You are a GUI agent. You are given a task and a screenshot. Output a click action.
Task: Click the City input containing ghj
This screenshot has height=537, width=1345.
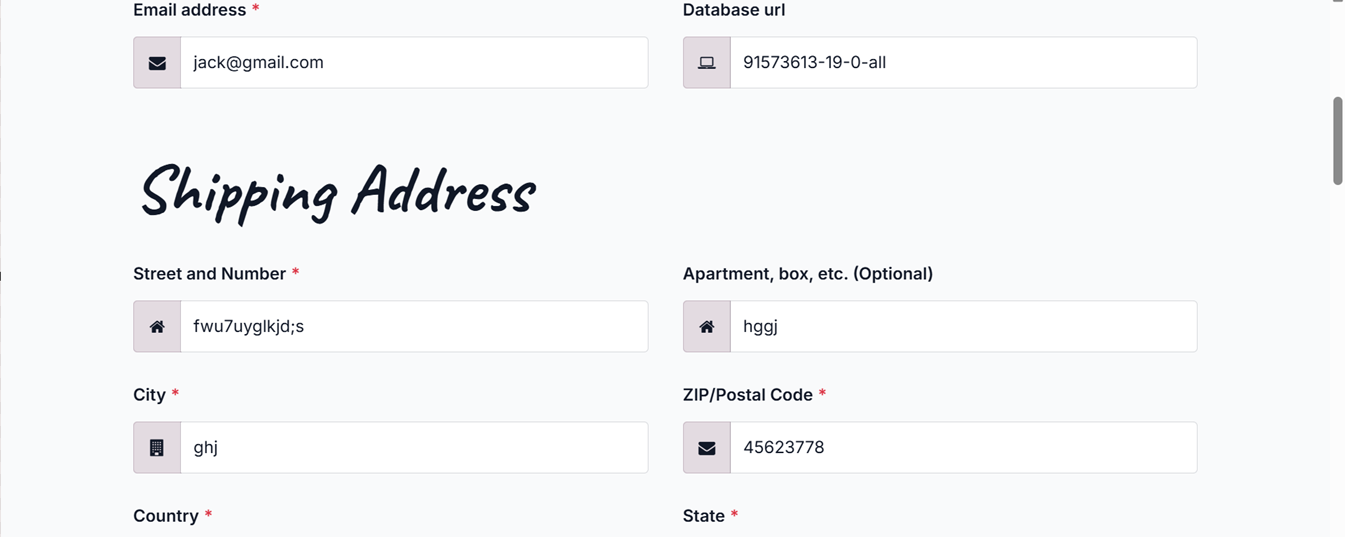(x=413, y=448)
